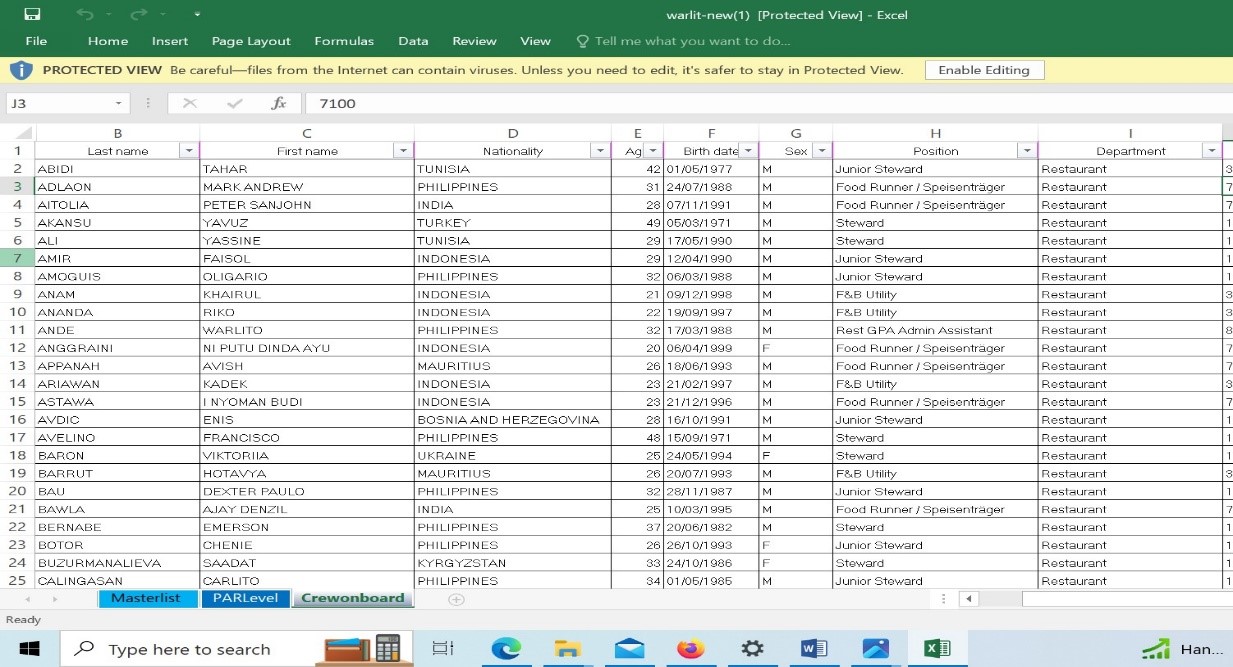Open the Last name filter dropdown

(188, 151)
